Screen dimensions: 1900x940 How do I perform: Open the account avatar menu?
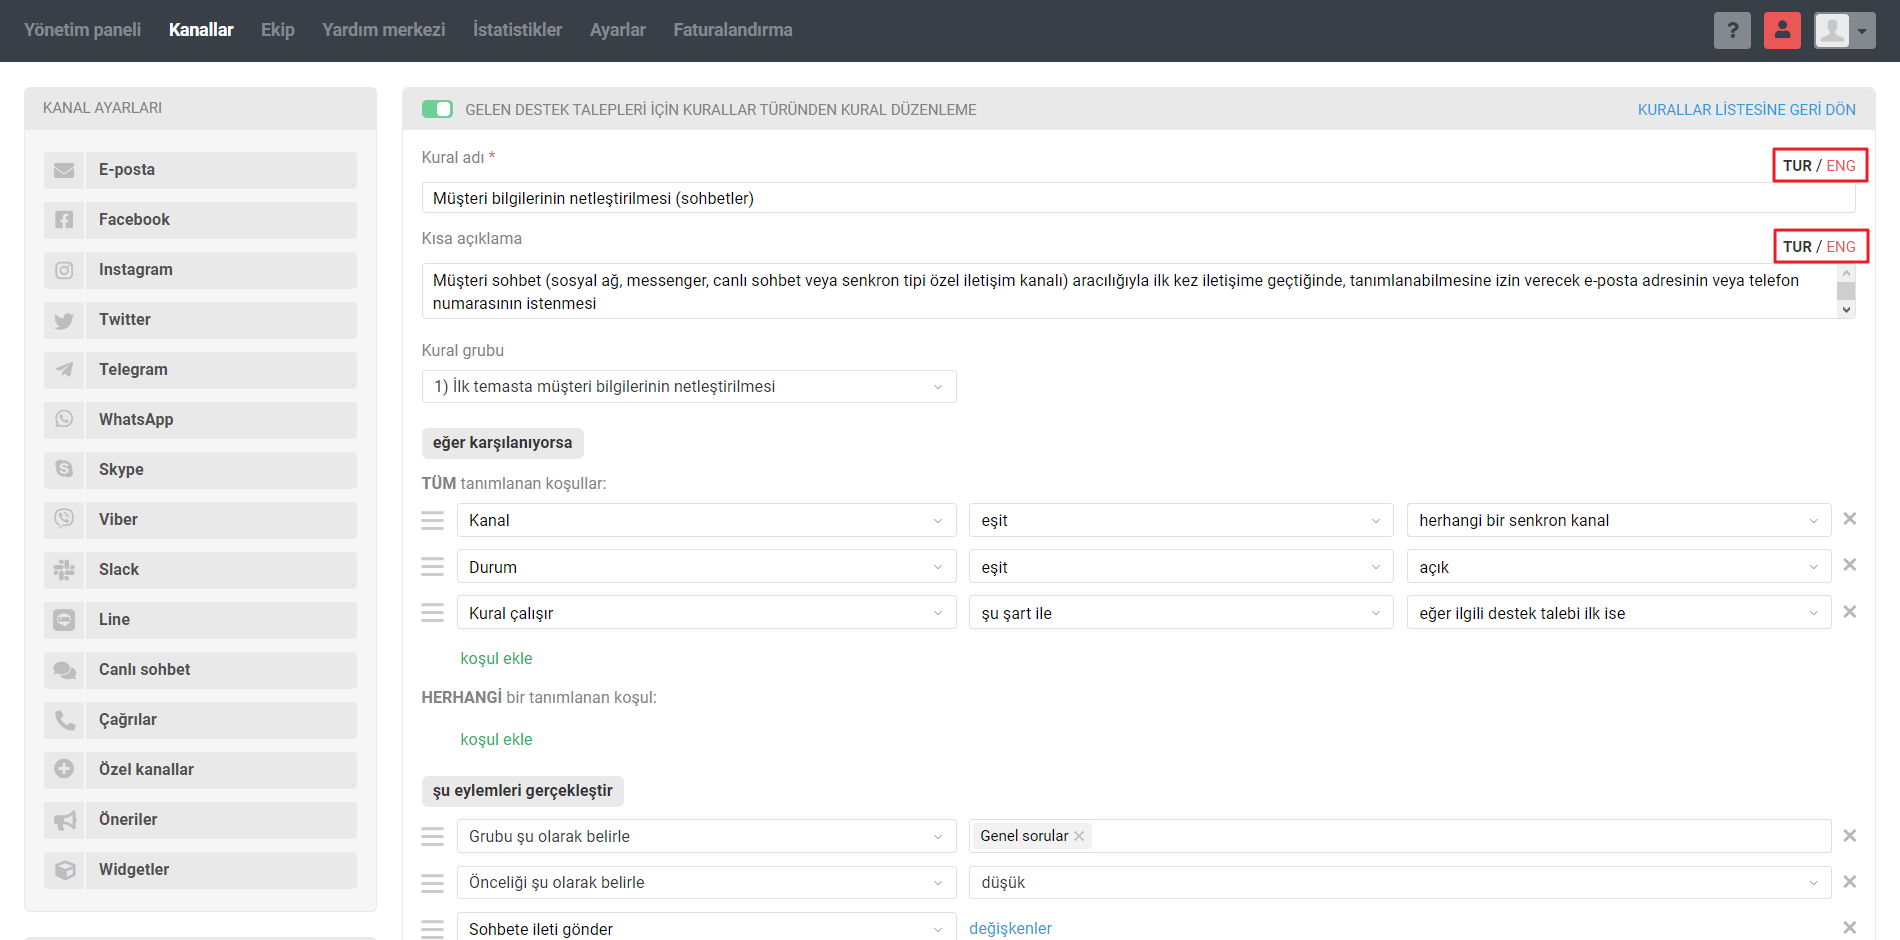tap(1845, 30)
